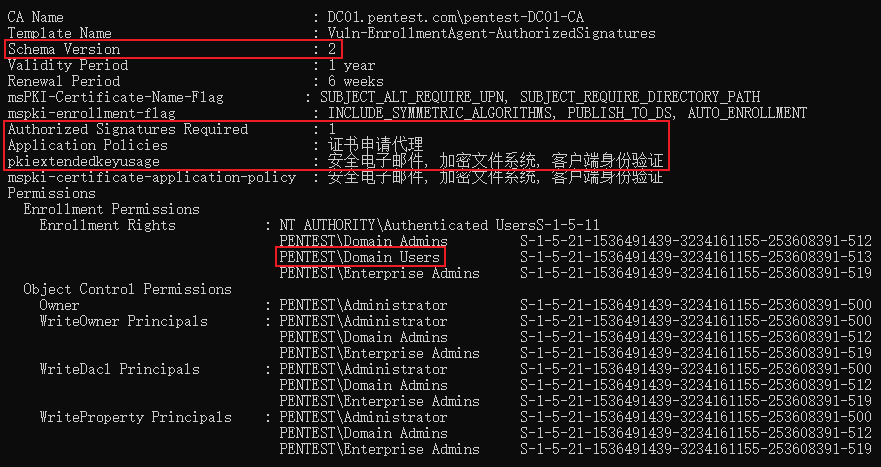Click the WriteProperty Principals label
The image size is (881, 467).
tap(135, 417)
